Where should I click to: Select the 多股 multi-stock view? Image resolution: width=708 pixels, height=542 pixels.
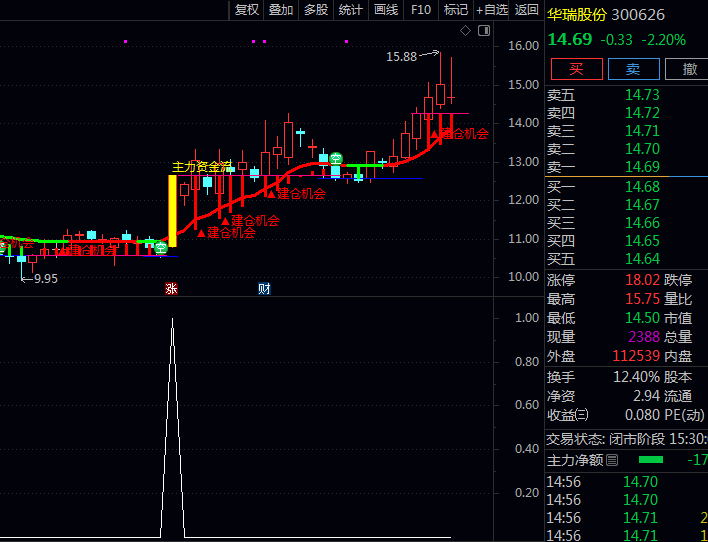[x=316, y=9]
